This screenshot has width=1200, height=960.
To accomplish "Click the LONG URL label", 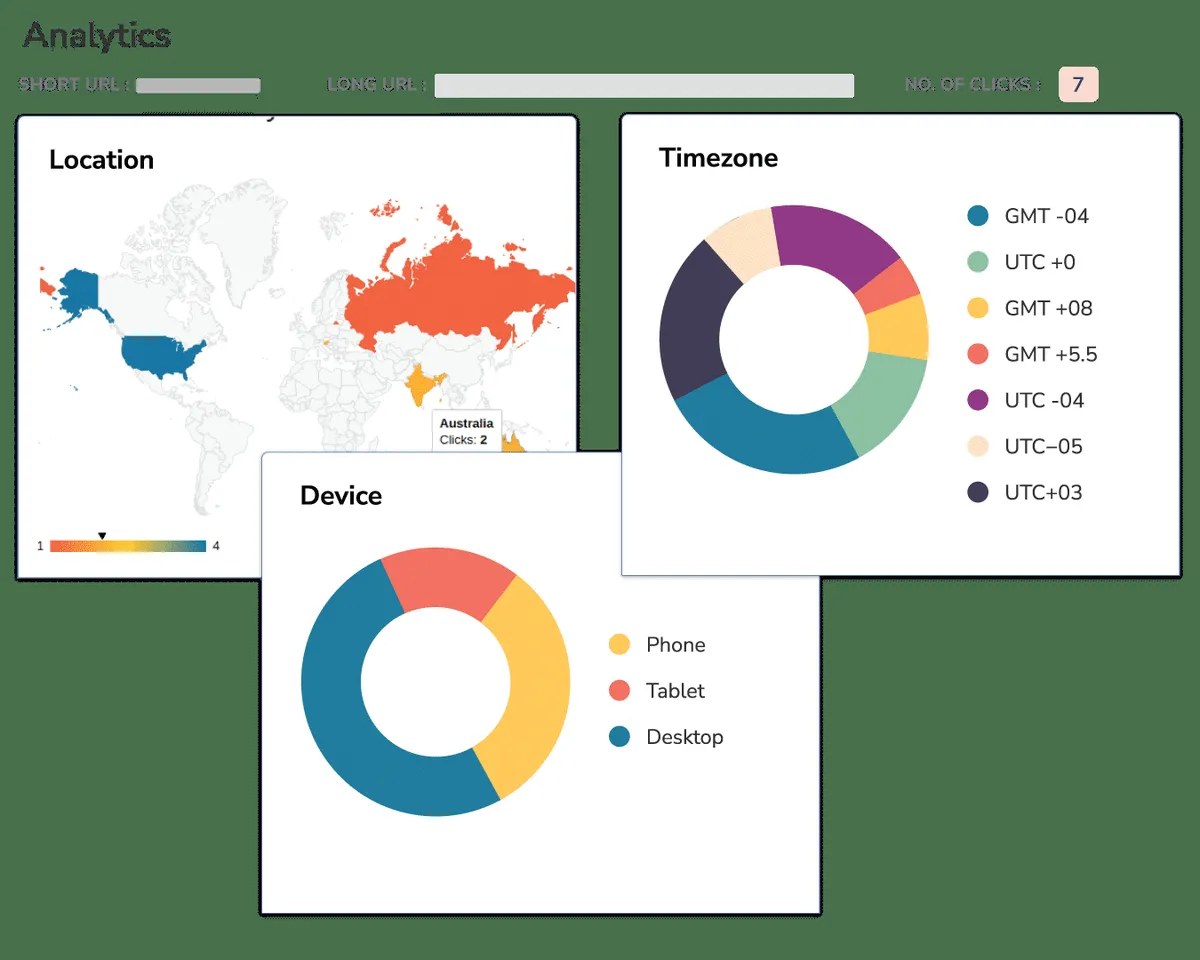I will click(377, 85).
